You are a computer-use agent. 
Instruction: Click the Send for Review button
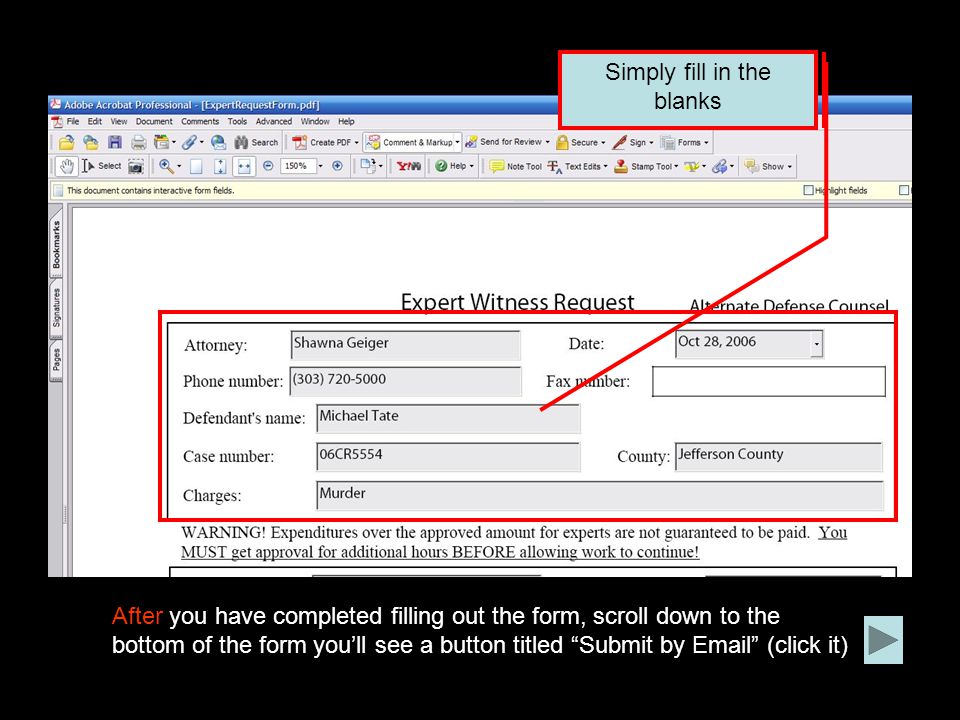(508, 142)
